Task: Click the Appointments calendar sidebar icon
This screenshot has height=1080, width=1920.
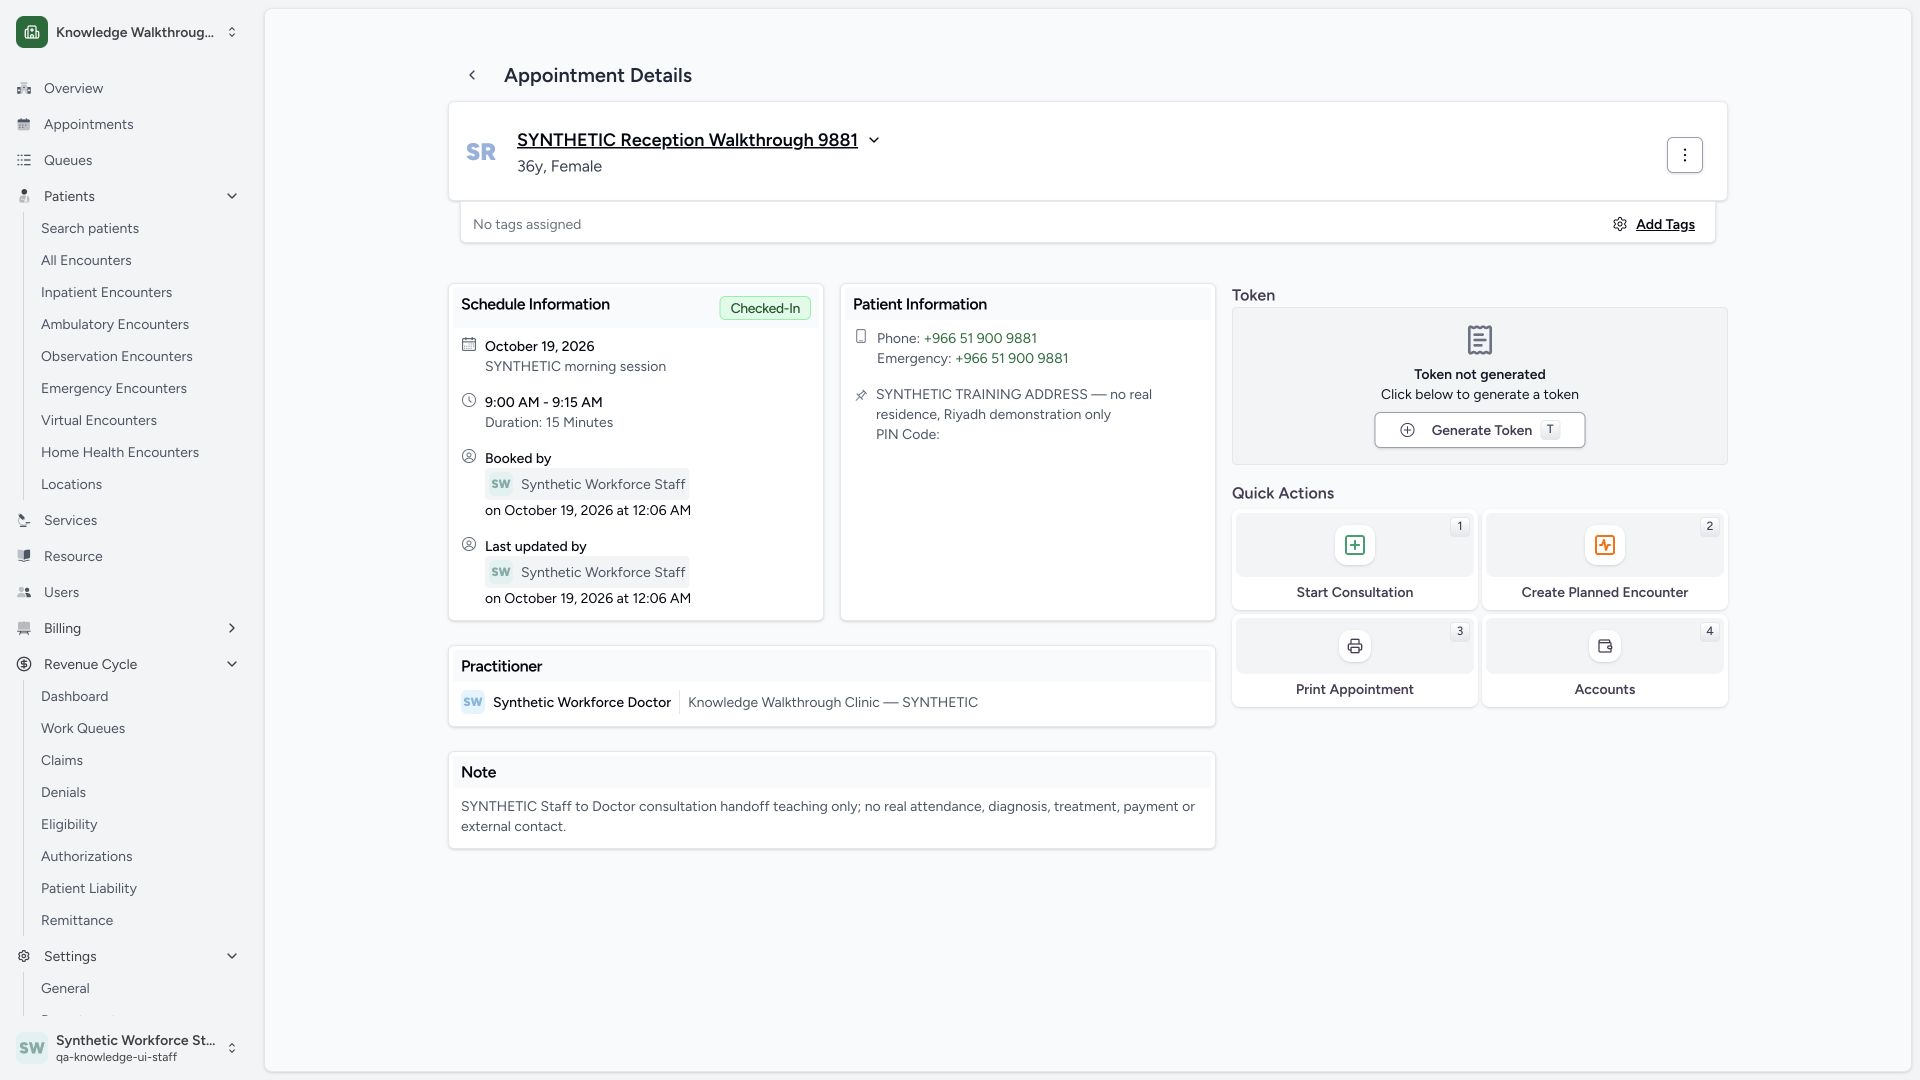Action: coord(24,124)
